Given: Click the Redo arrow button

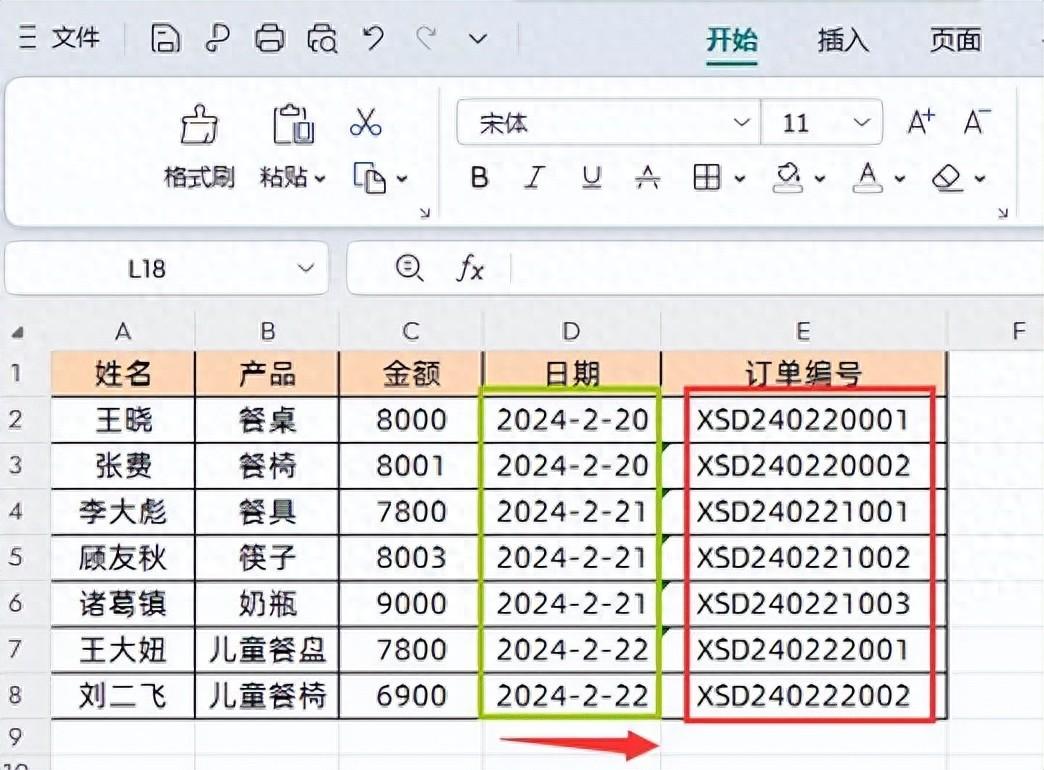Looking at the screenshot, I should coord(428,38).
